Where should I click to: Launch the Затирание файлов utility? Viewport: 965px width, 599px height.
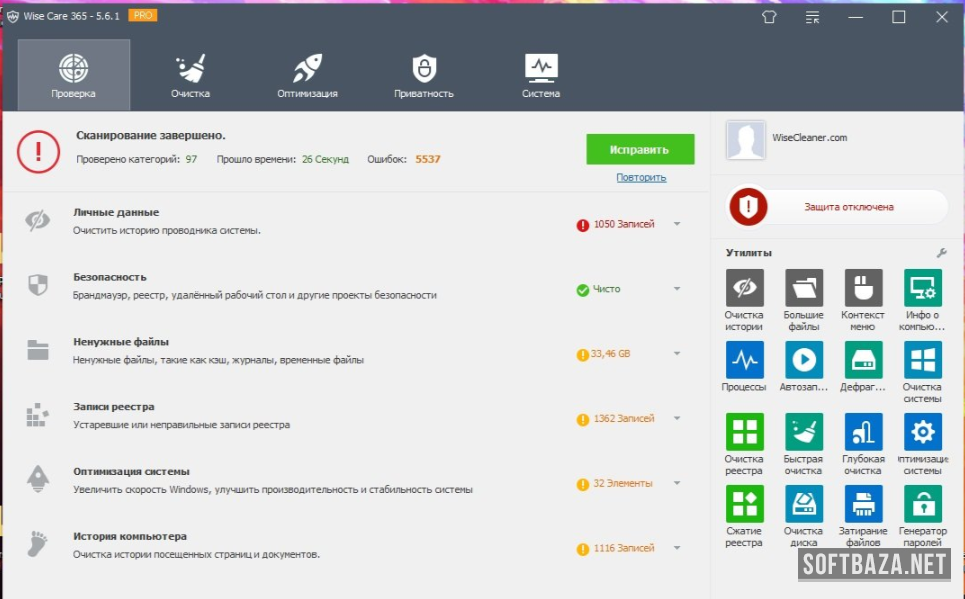tap(863, 504)
